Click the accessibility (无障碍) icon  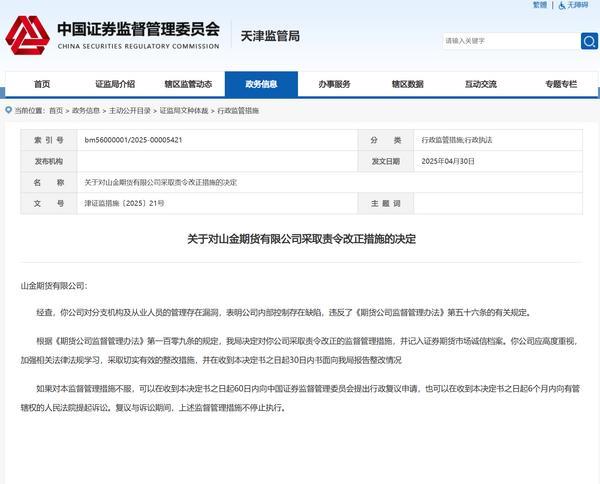(x=571, y=6)
